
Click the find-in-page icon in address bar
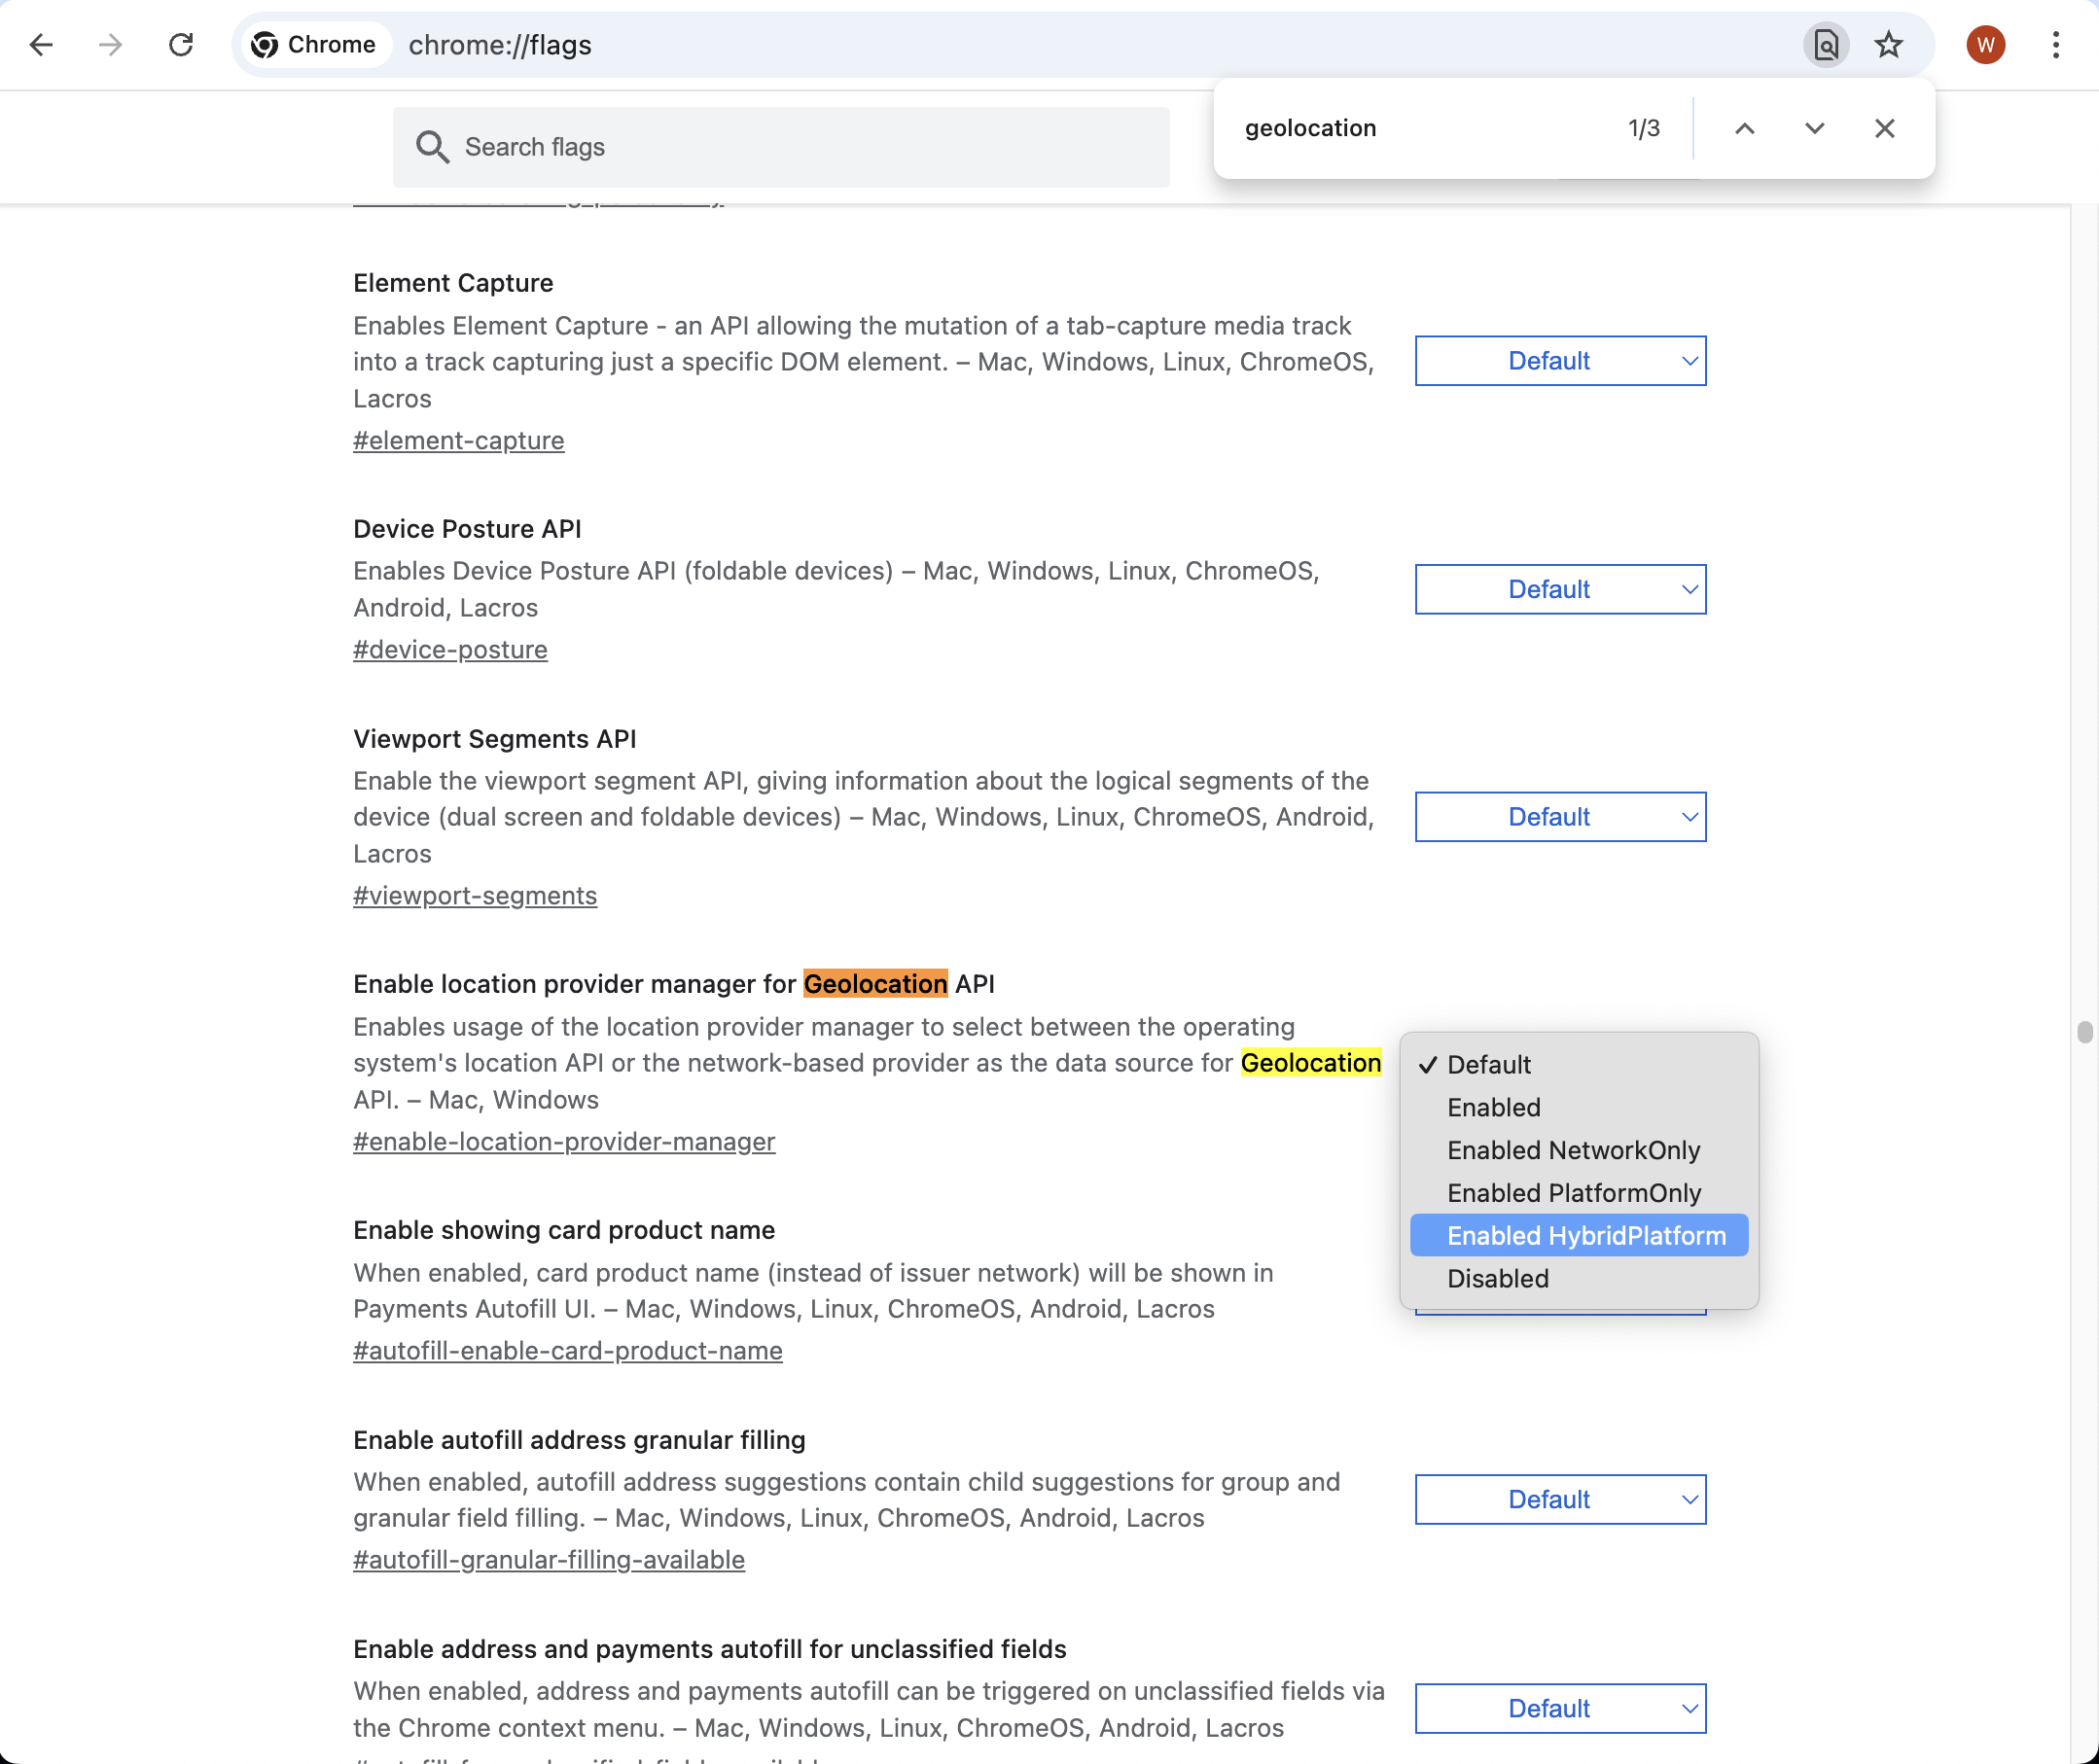tap(1826, 45)
